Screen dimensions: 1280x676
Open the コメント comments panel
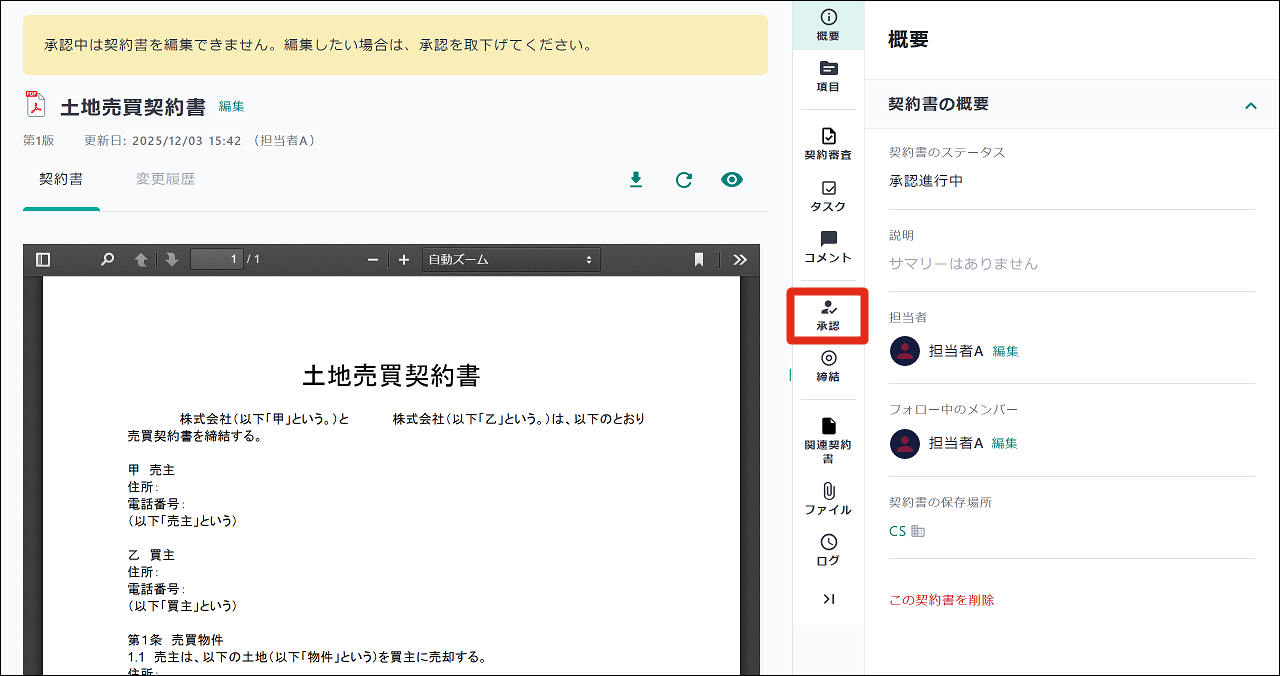tap(828, 247)
